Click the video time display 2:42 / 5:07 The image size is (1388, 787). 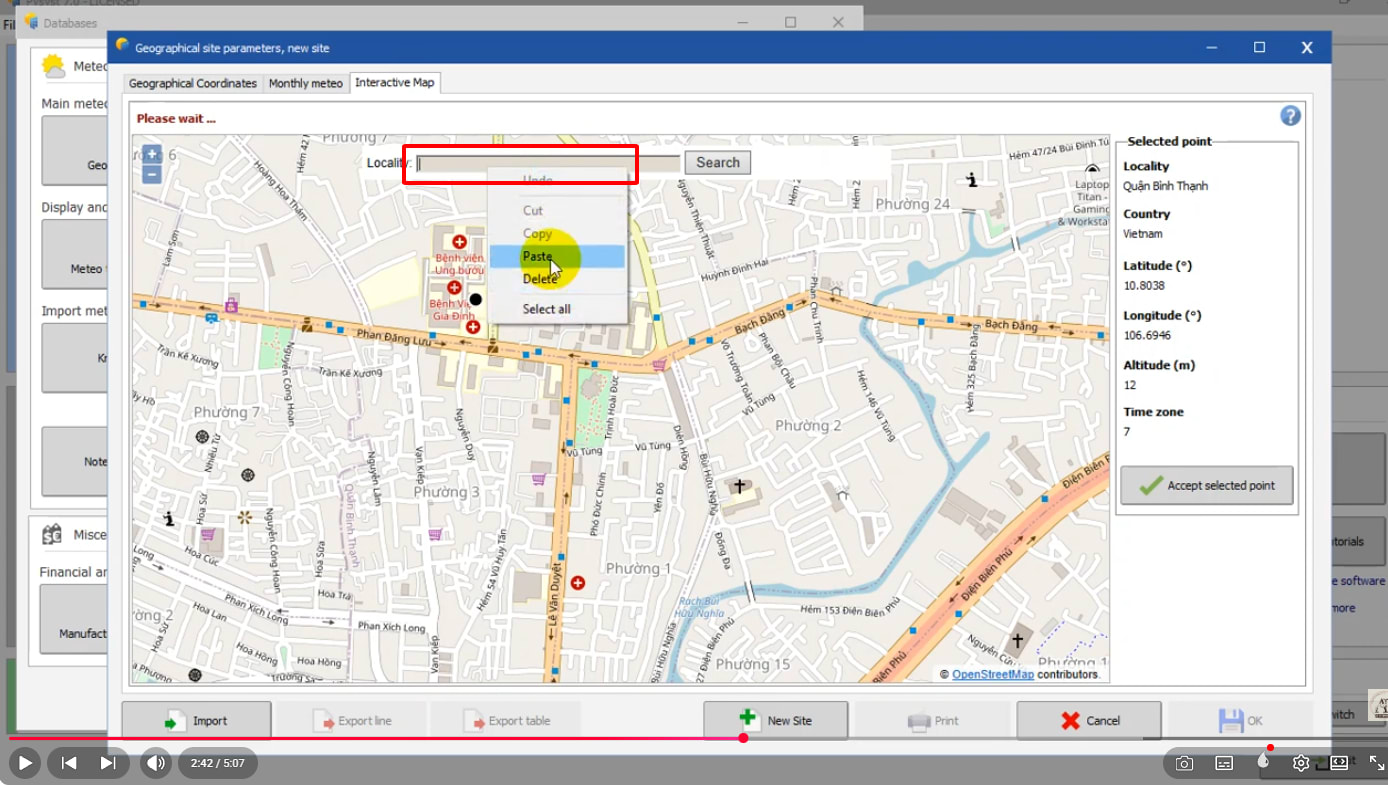pyautogui.click(x=218, y=763)
